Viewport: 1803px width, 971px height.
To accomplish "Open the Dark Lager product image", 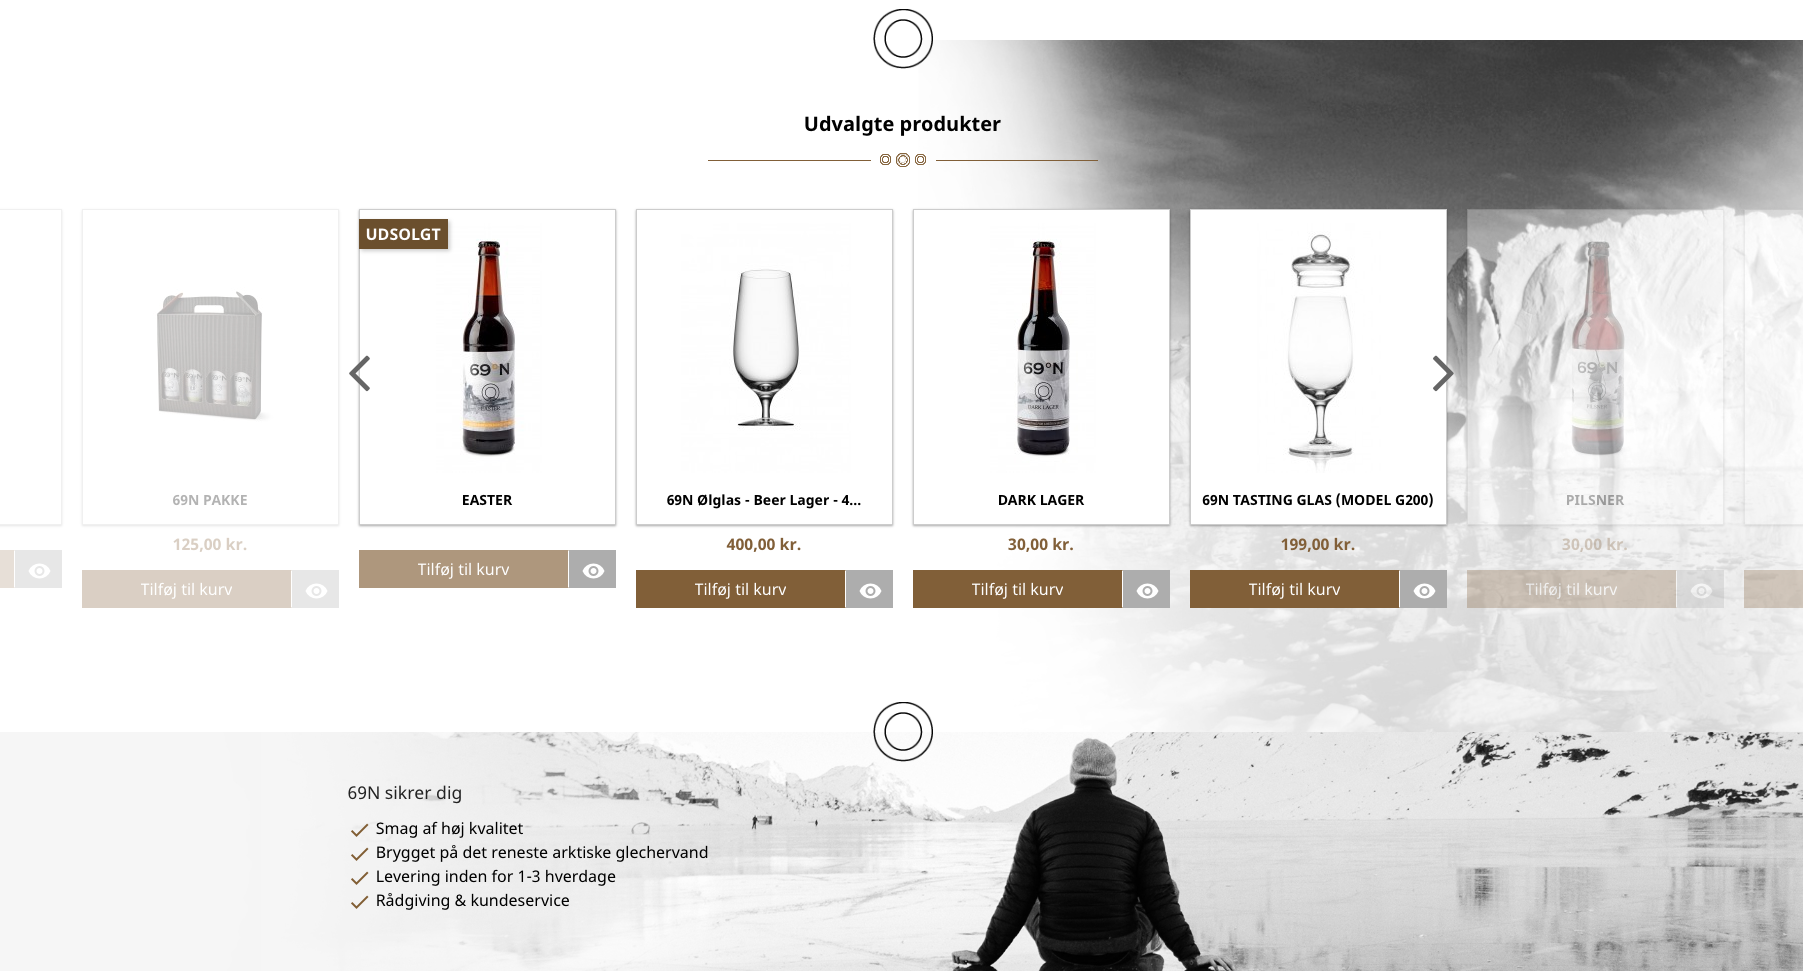I will [x=1042, y=348].
